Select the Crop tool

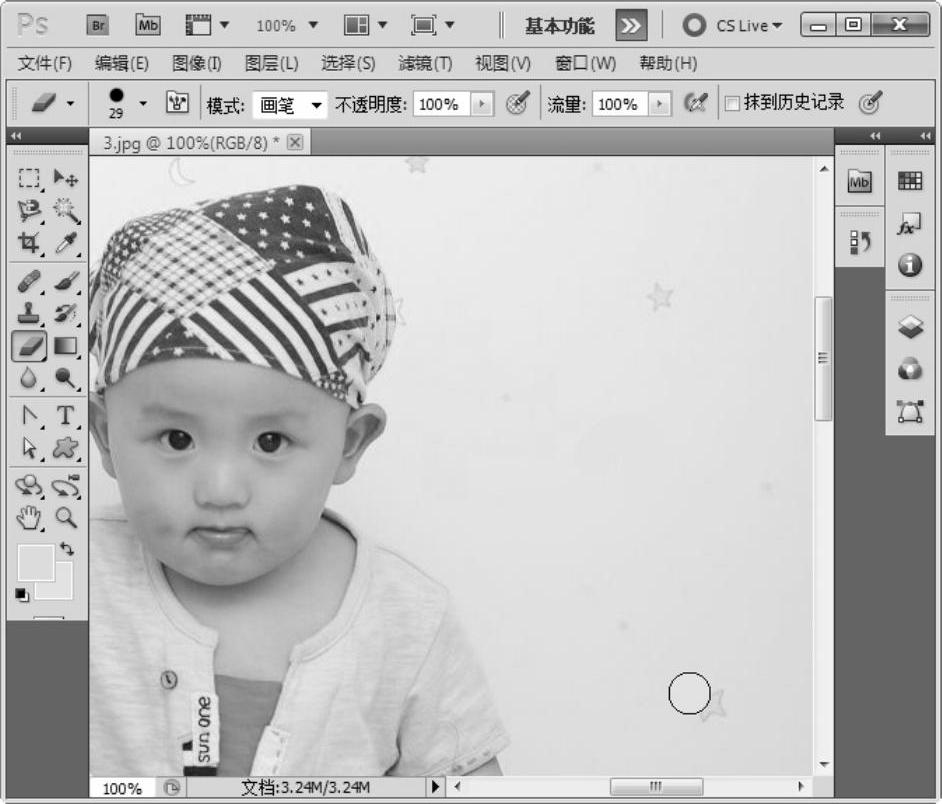(30, 243)
